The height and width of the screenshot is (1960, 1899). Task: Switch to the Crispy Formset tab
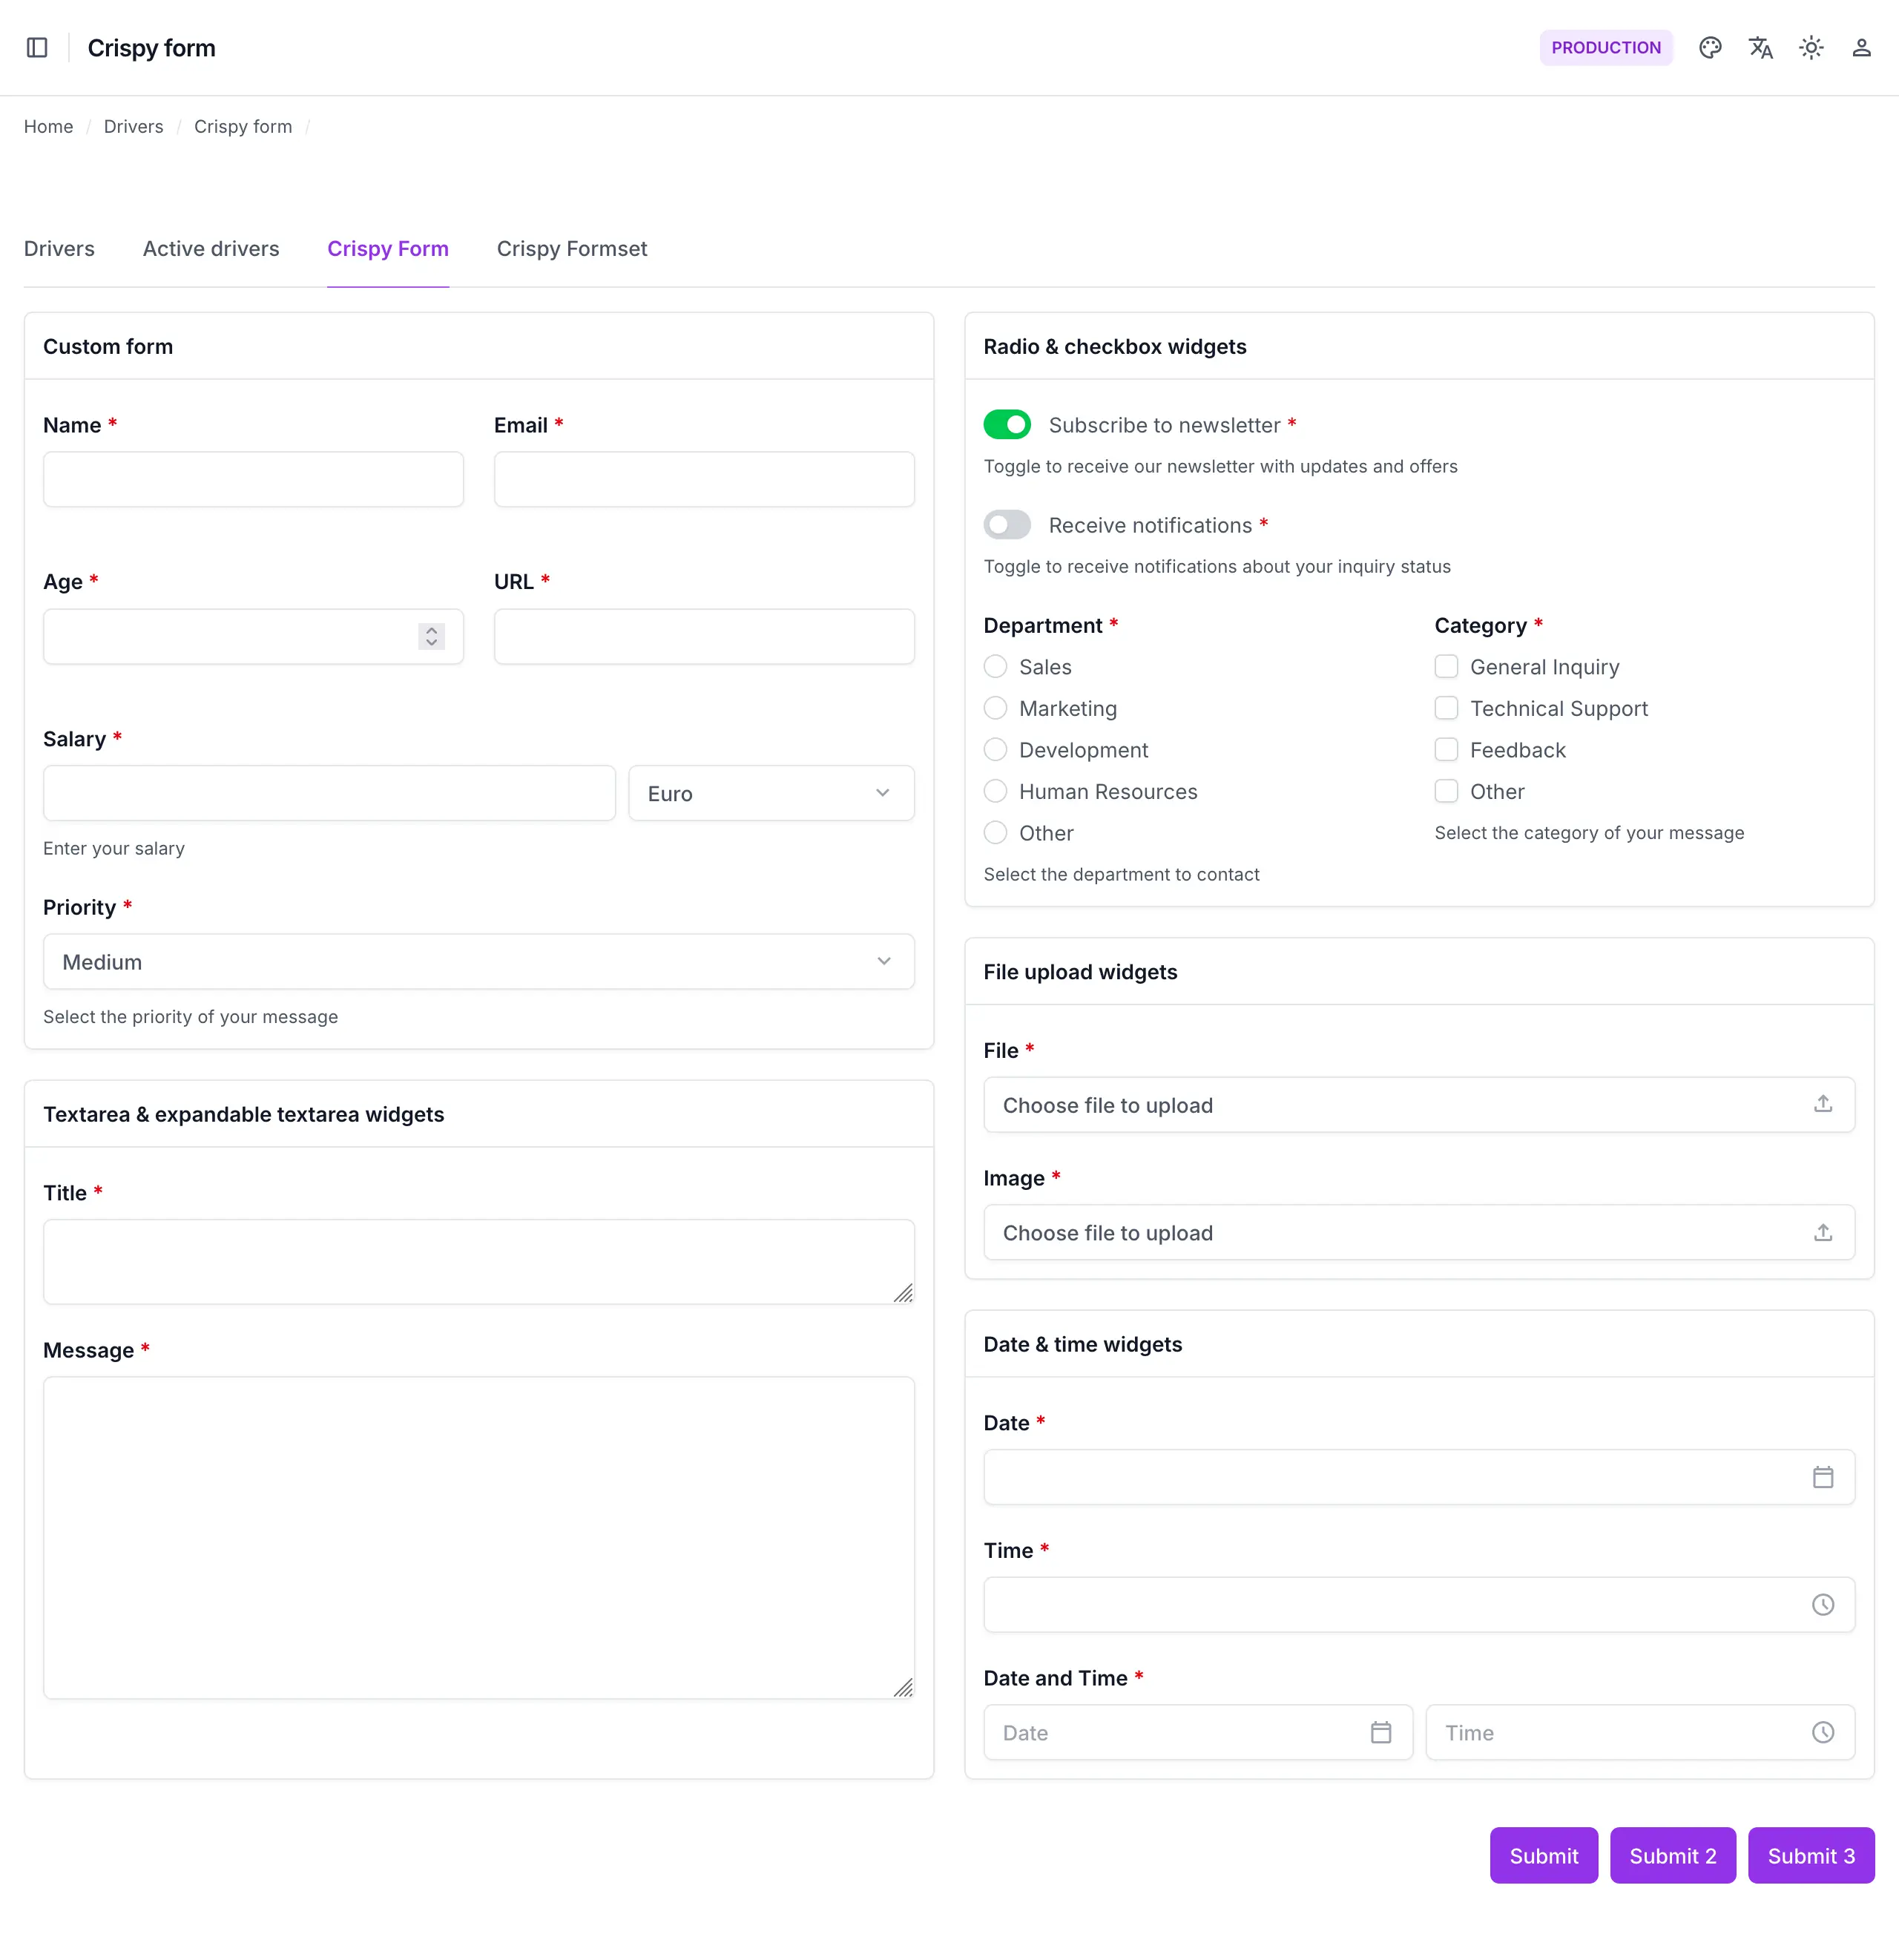pos(572,249)
